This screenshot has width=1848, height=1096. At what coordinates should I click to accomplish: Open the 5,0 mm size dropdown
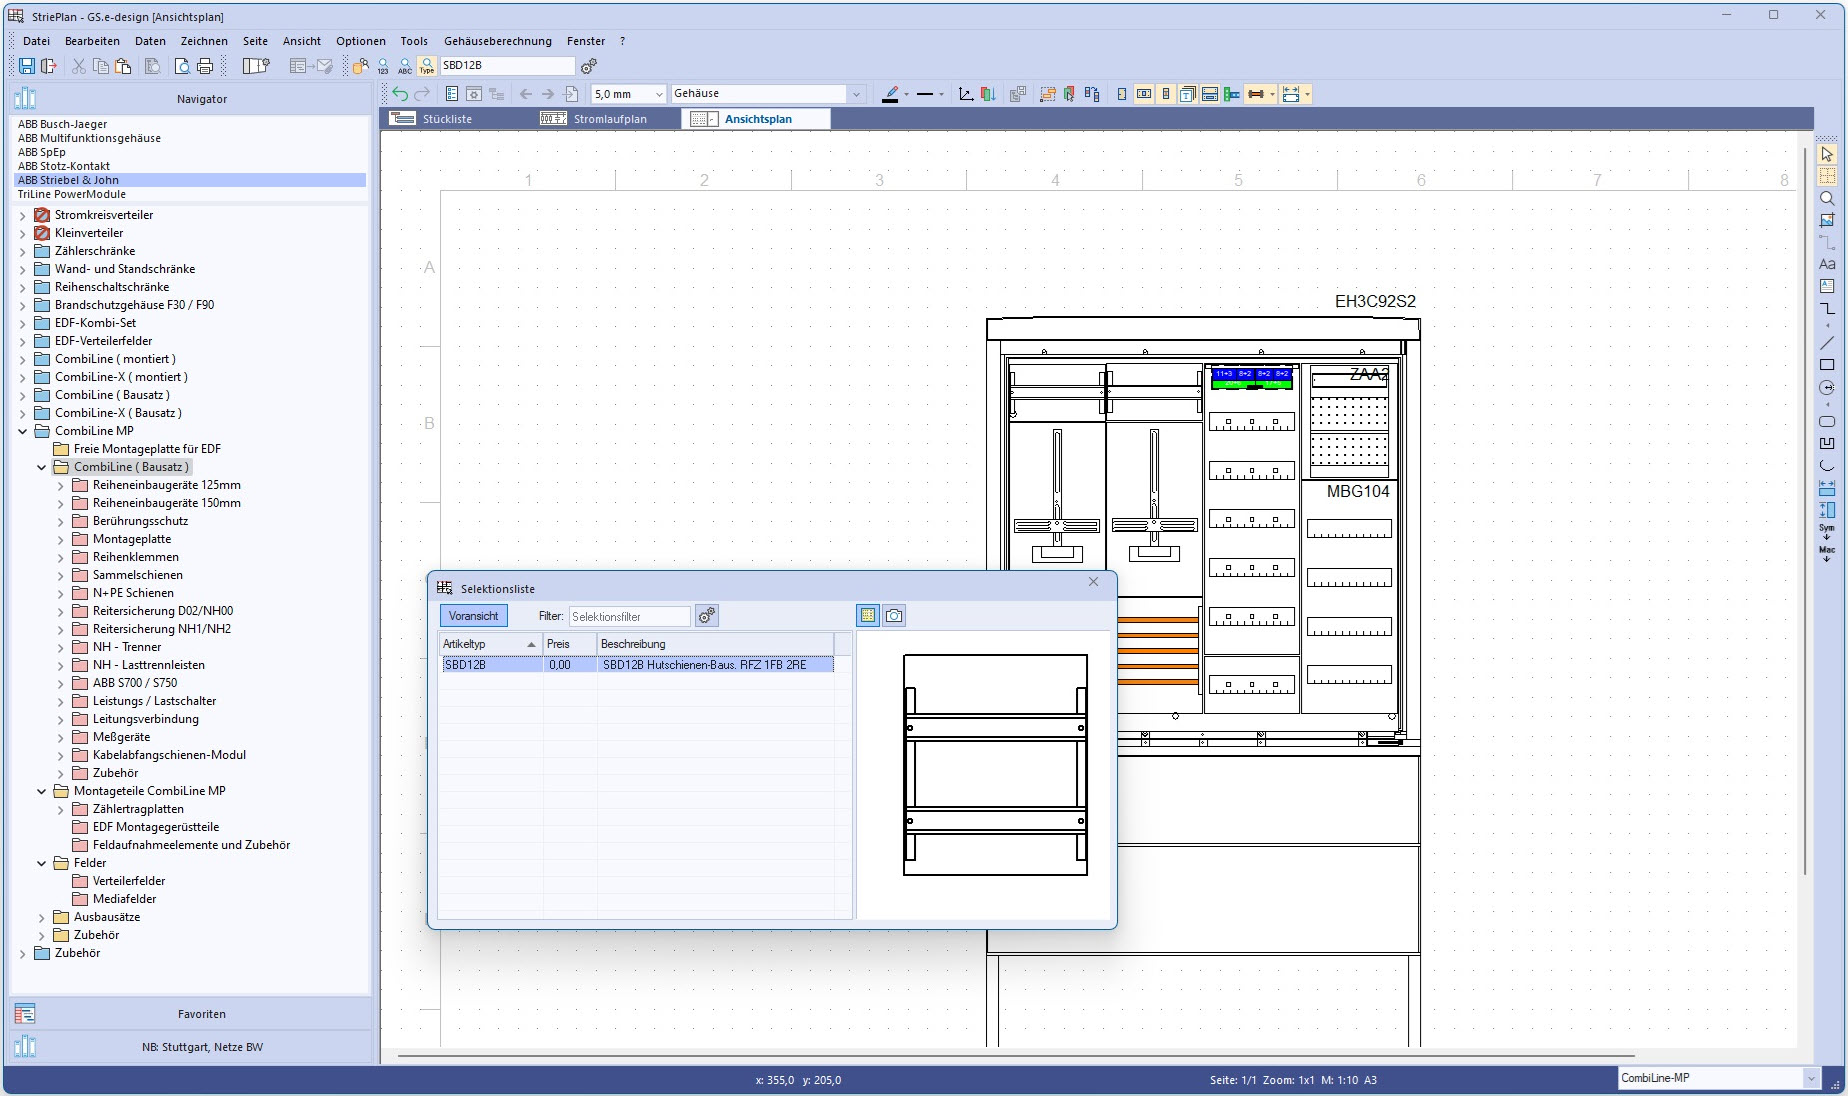(x=659, y=94)
